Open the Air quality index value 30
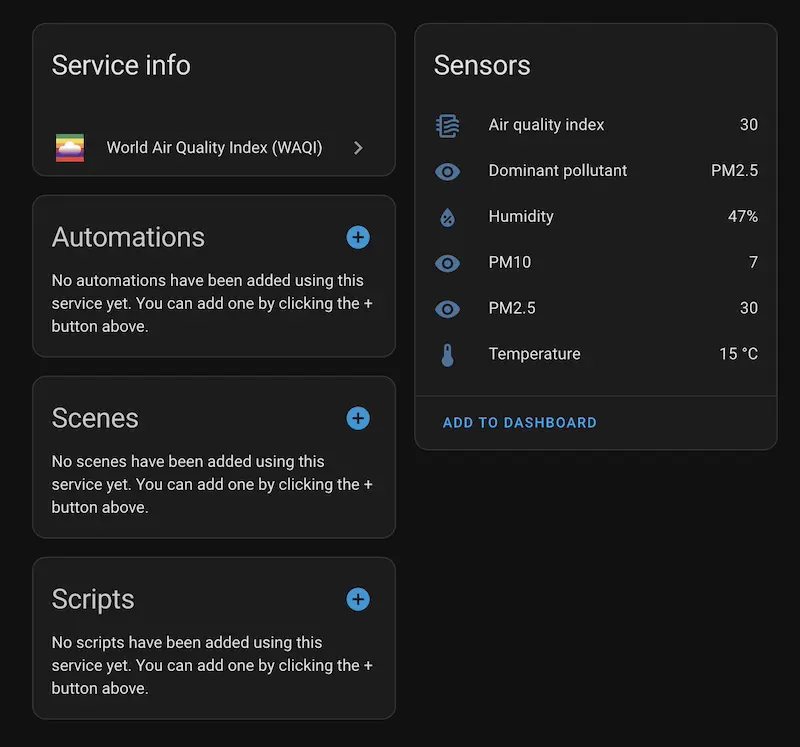 click(748, 125)
